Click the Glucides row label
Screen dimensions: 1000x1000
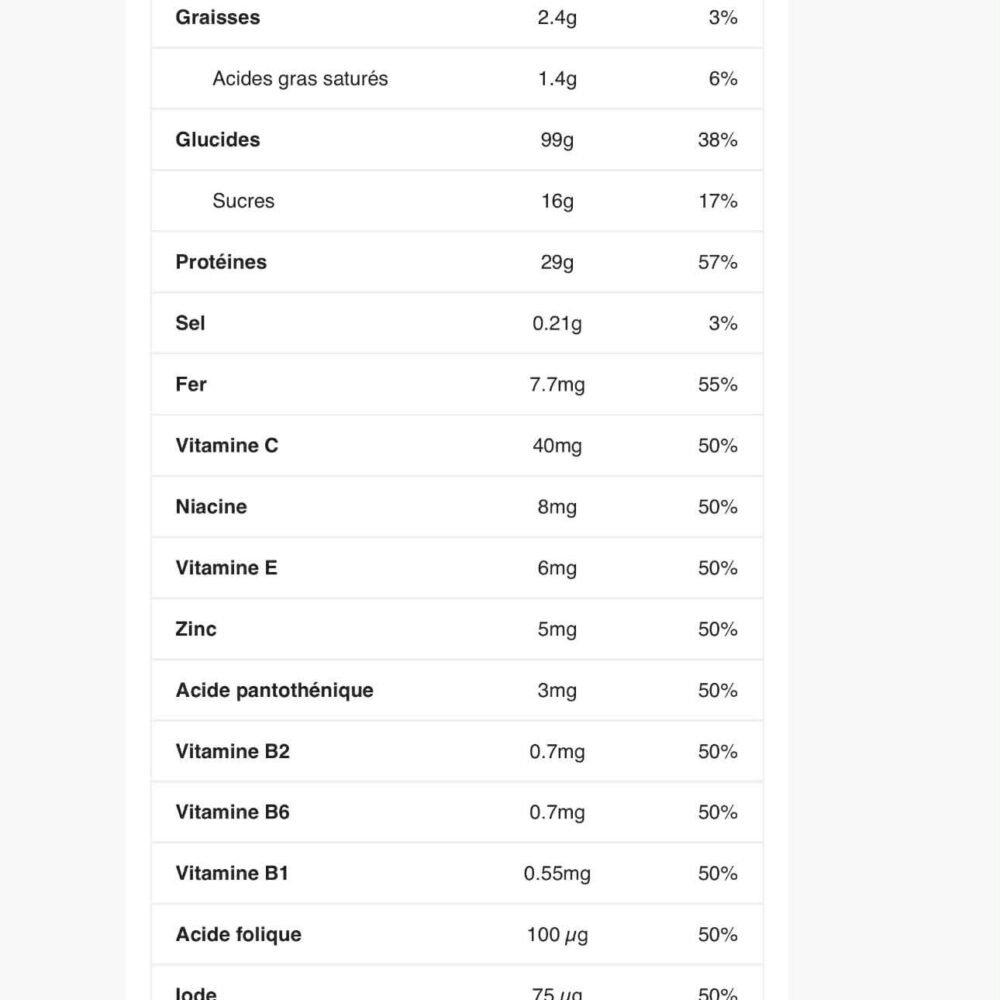tap(218, 139)
